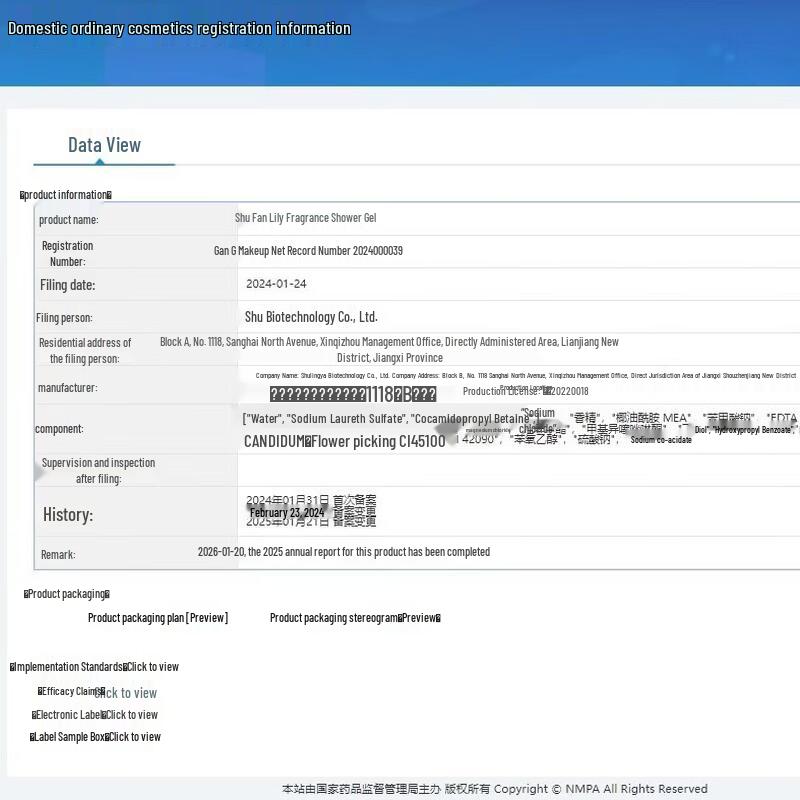Open the Product packaging plan Preview link

point(158,618)
